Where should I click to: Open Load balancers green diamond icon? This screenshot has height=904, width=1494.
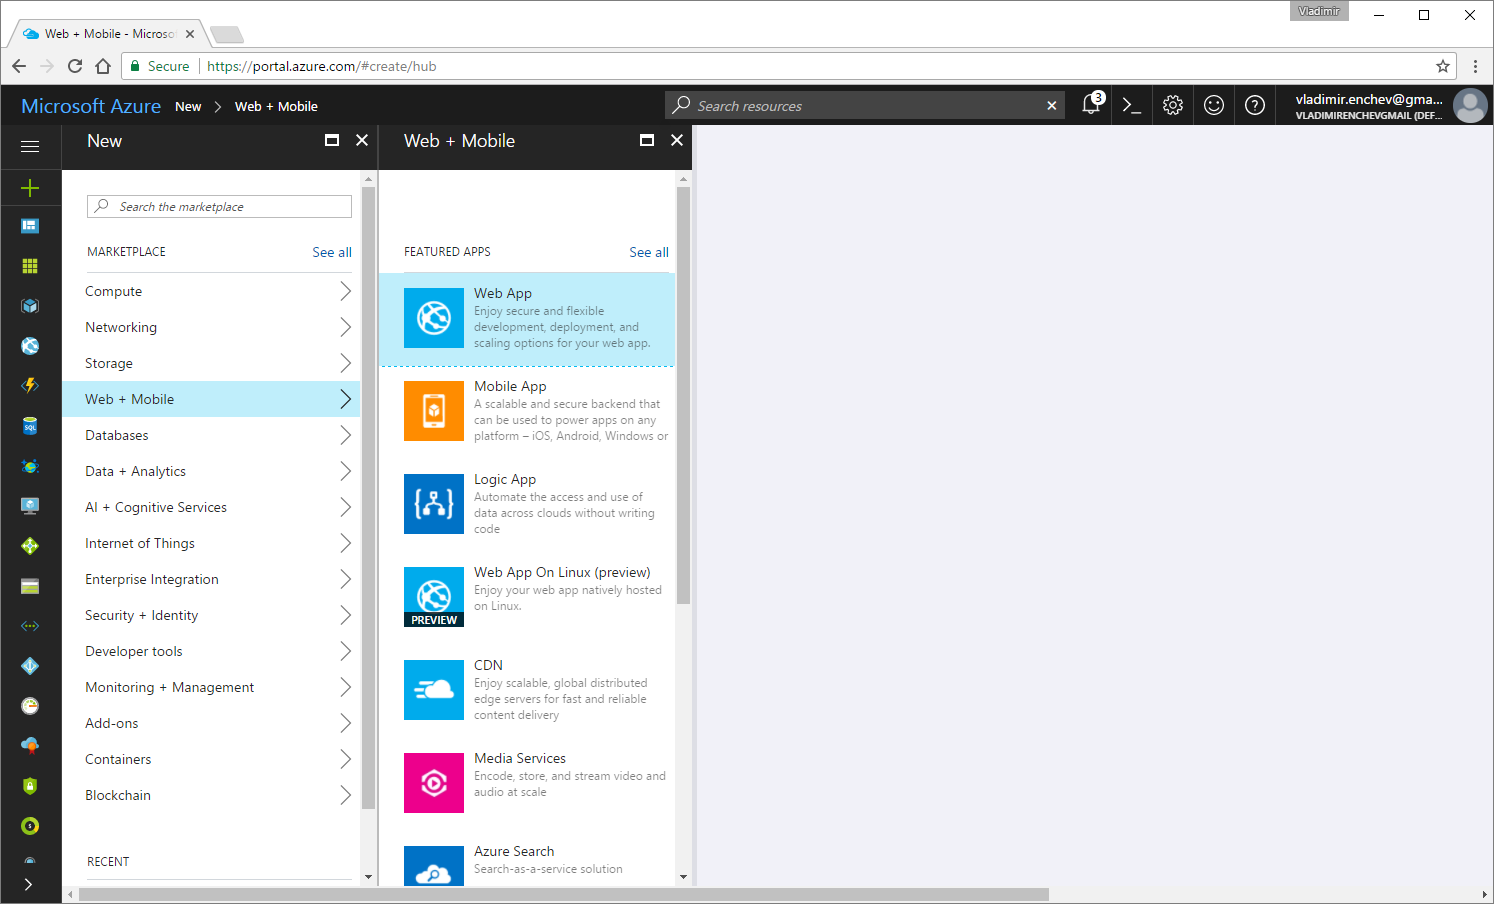[30, 546]
